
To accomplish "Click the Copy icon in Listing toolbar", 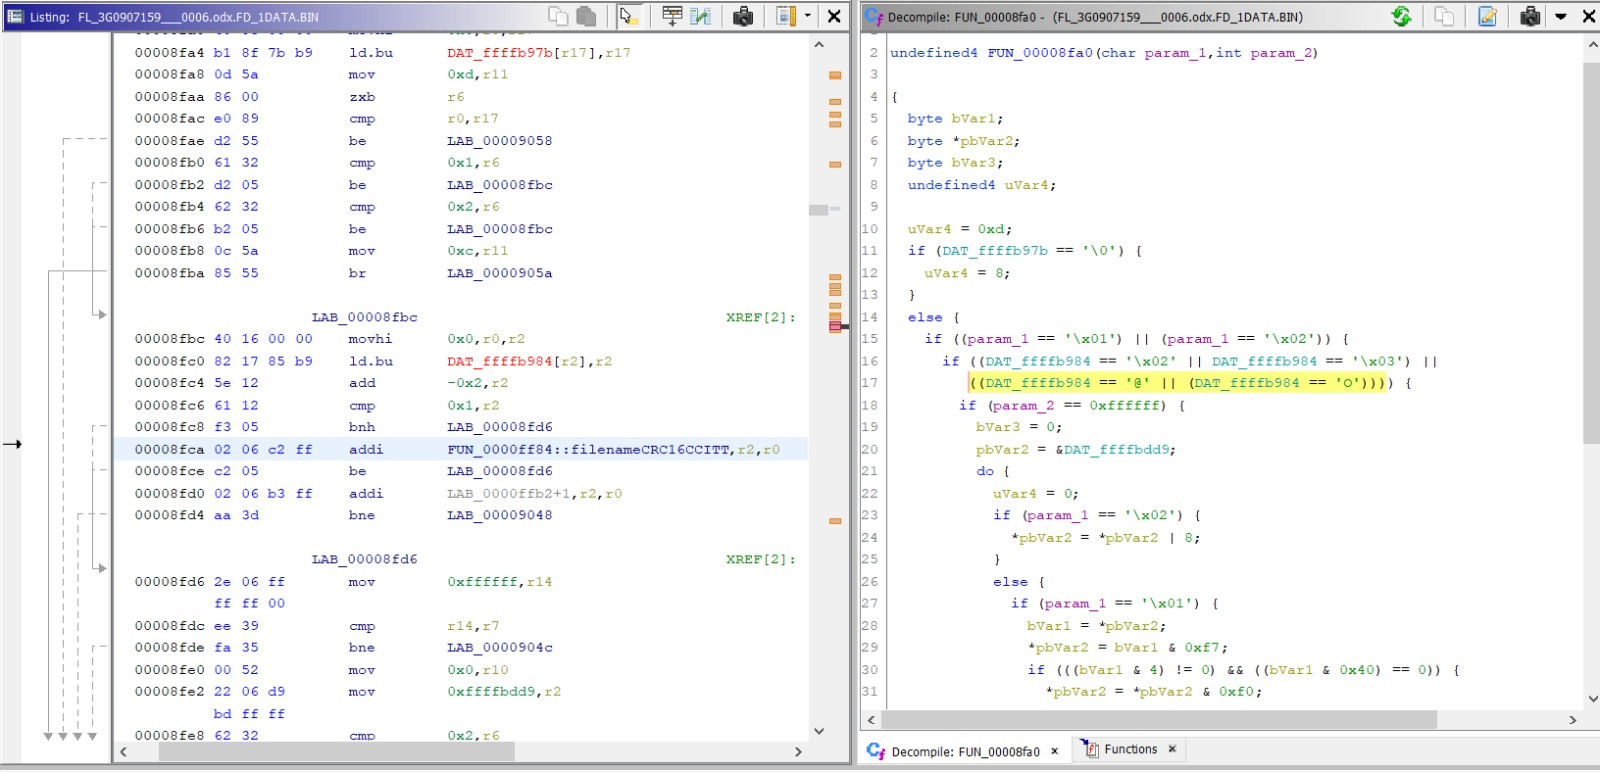I will click(558, 16).
